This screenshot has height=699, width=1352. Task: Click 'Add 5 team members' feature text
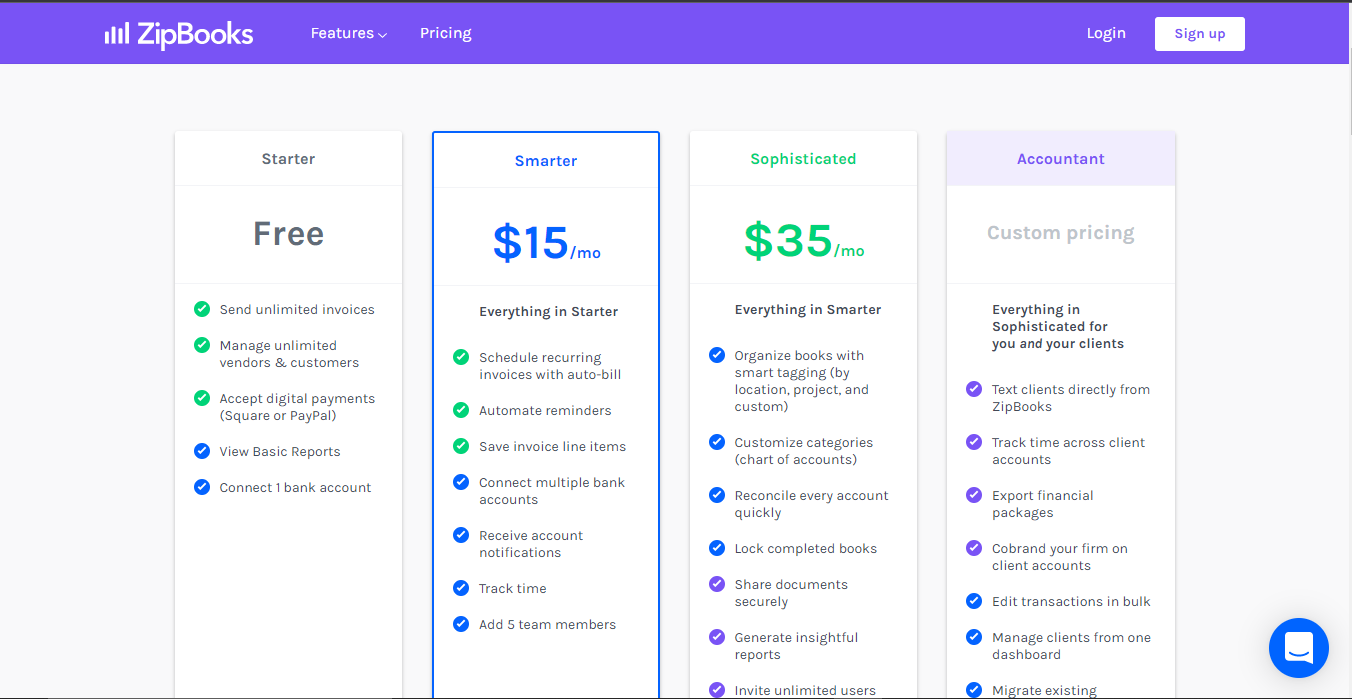(x=547, y=624)
